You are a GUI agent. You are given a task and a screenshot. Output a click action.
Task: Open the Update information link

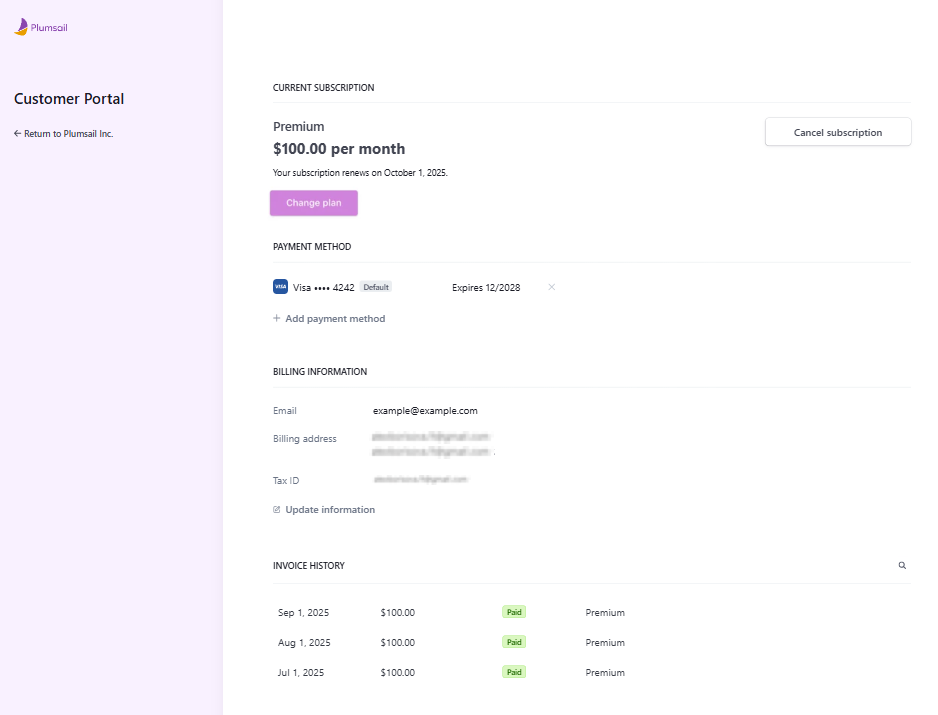pyautogui.click(x=330, y=510)
